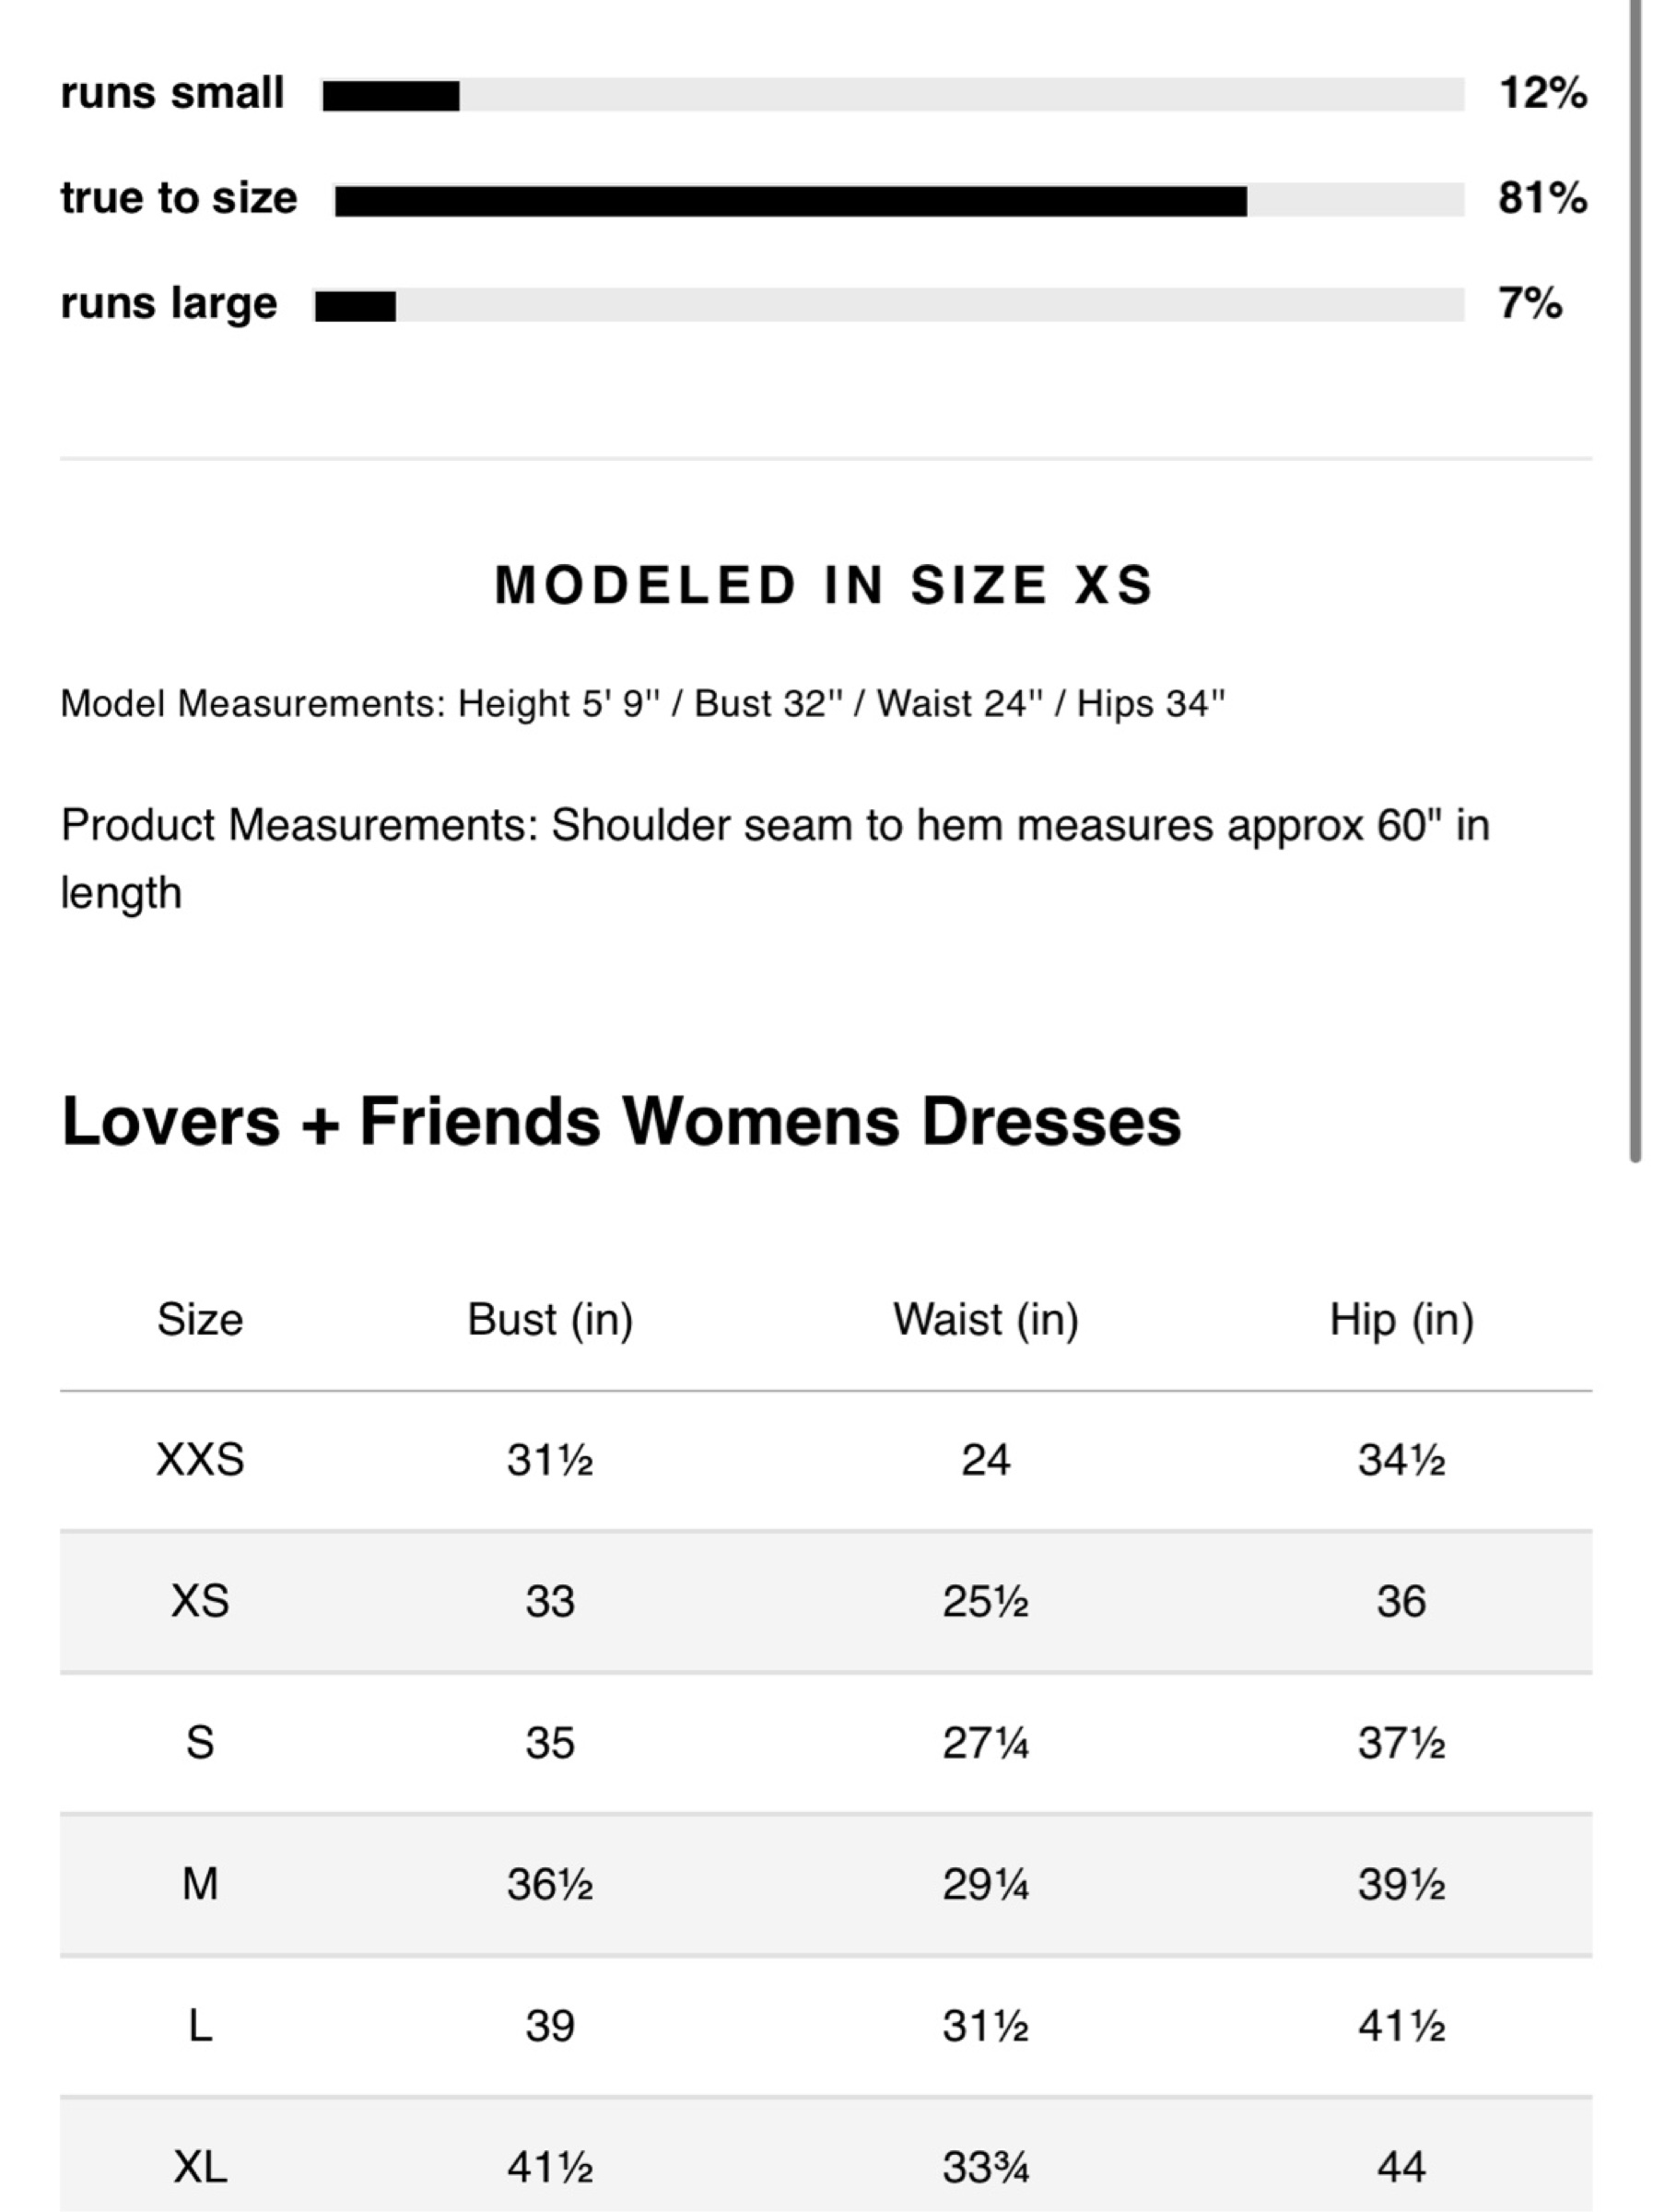
Task: Select the XXS size row
Action: [x=826, y=1460]
